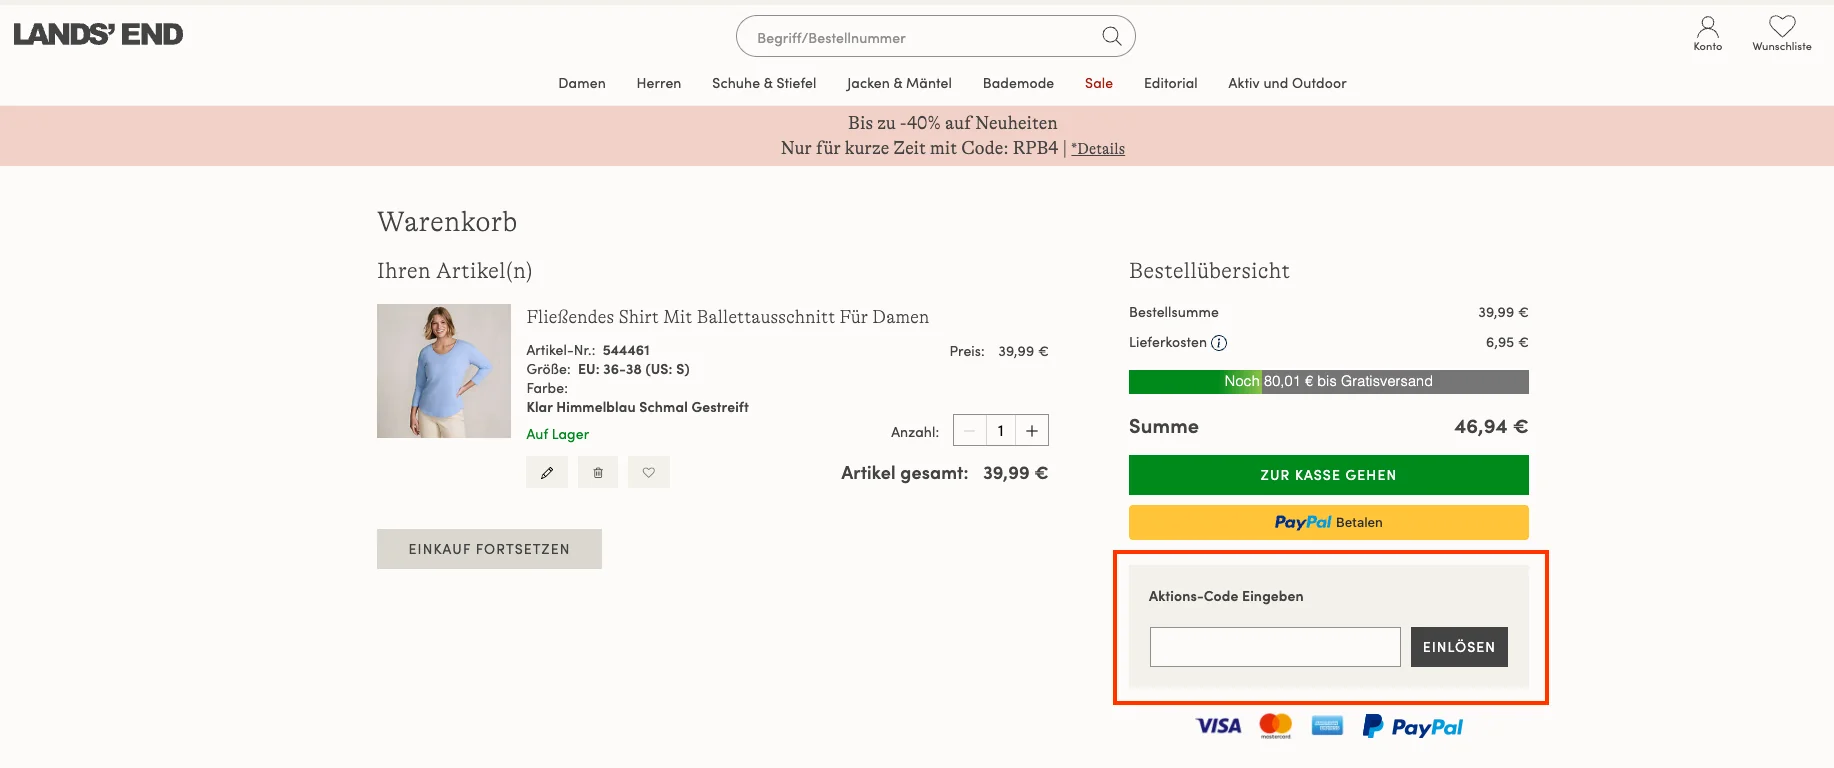Click the Auf Lager status text
Viewport: 1834px width, 768px height.
click(557, 434)
